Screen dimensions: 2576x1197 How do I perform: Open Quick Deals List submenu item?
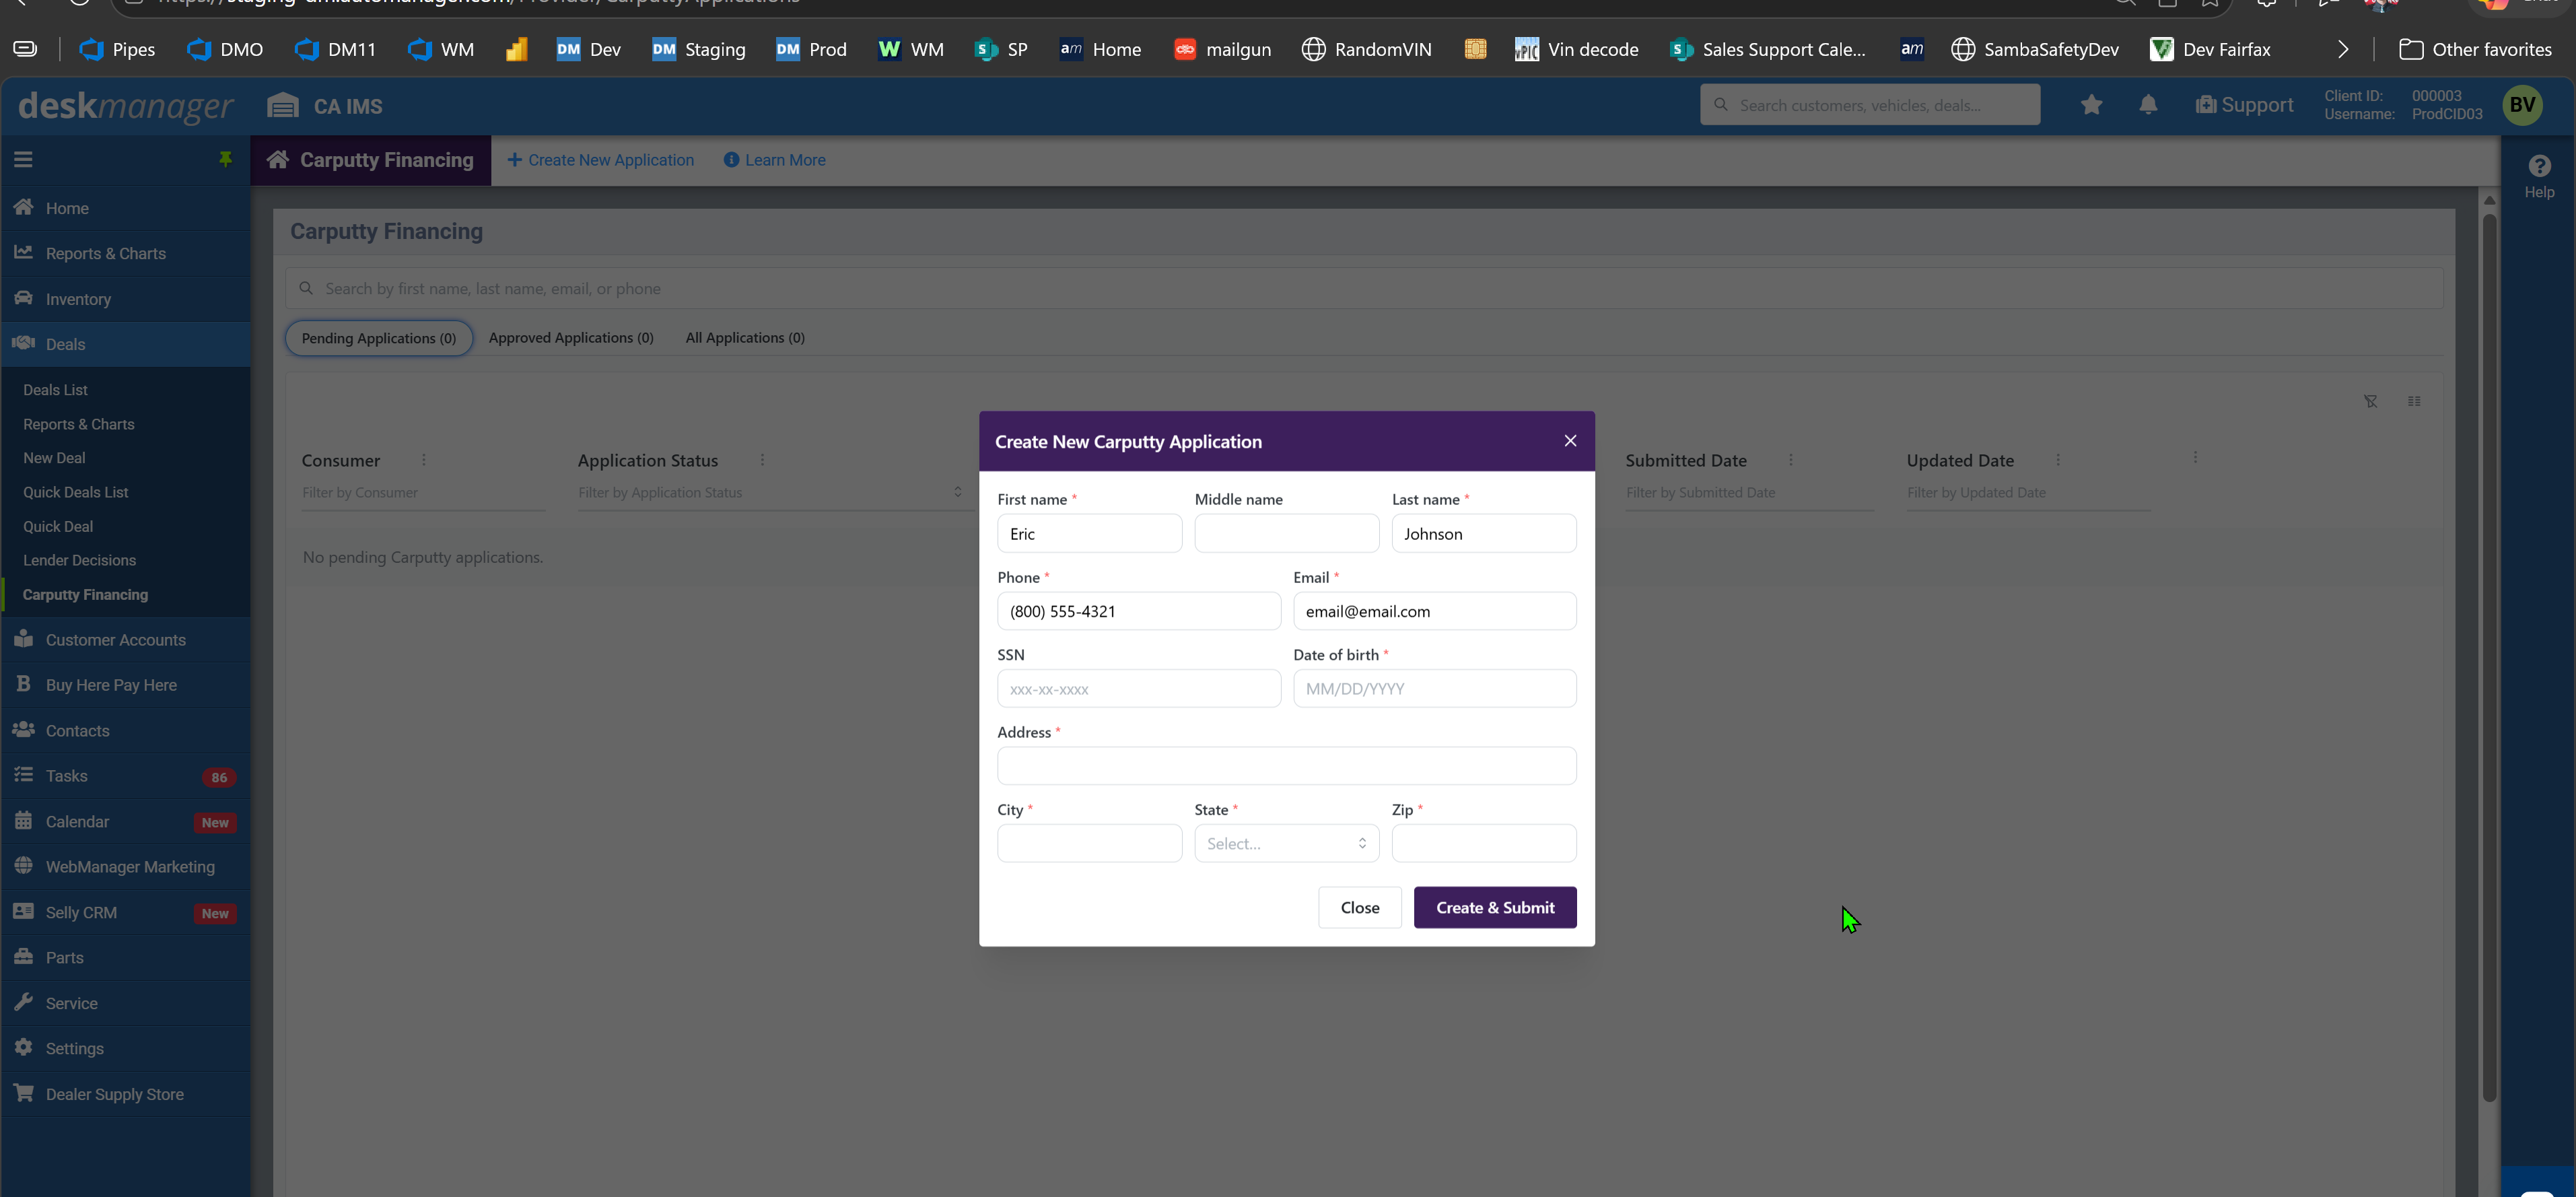pos(76,492)
